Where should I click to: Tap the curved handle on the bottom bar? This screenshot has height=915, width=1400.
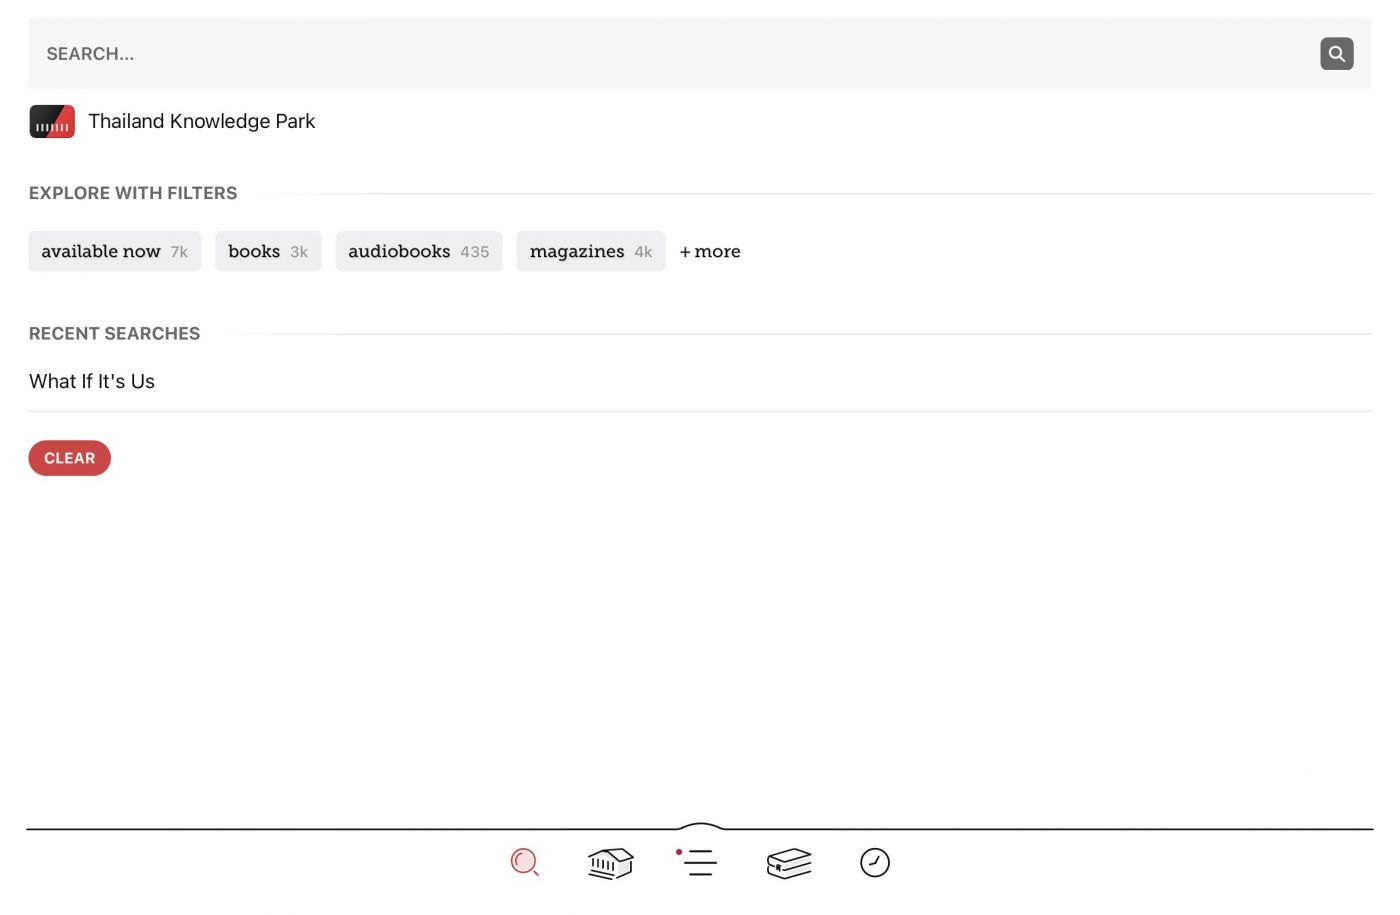[700, 826]
